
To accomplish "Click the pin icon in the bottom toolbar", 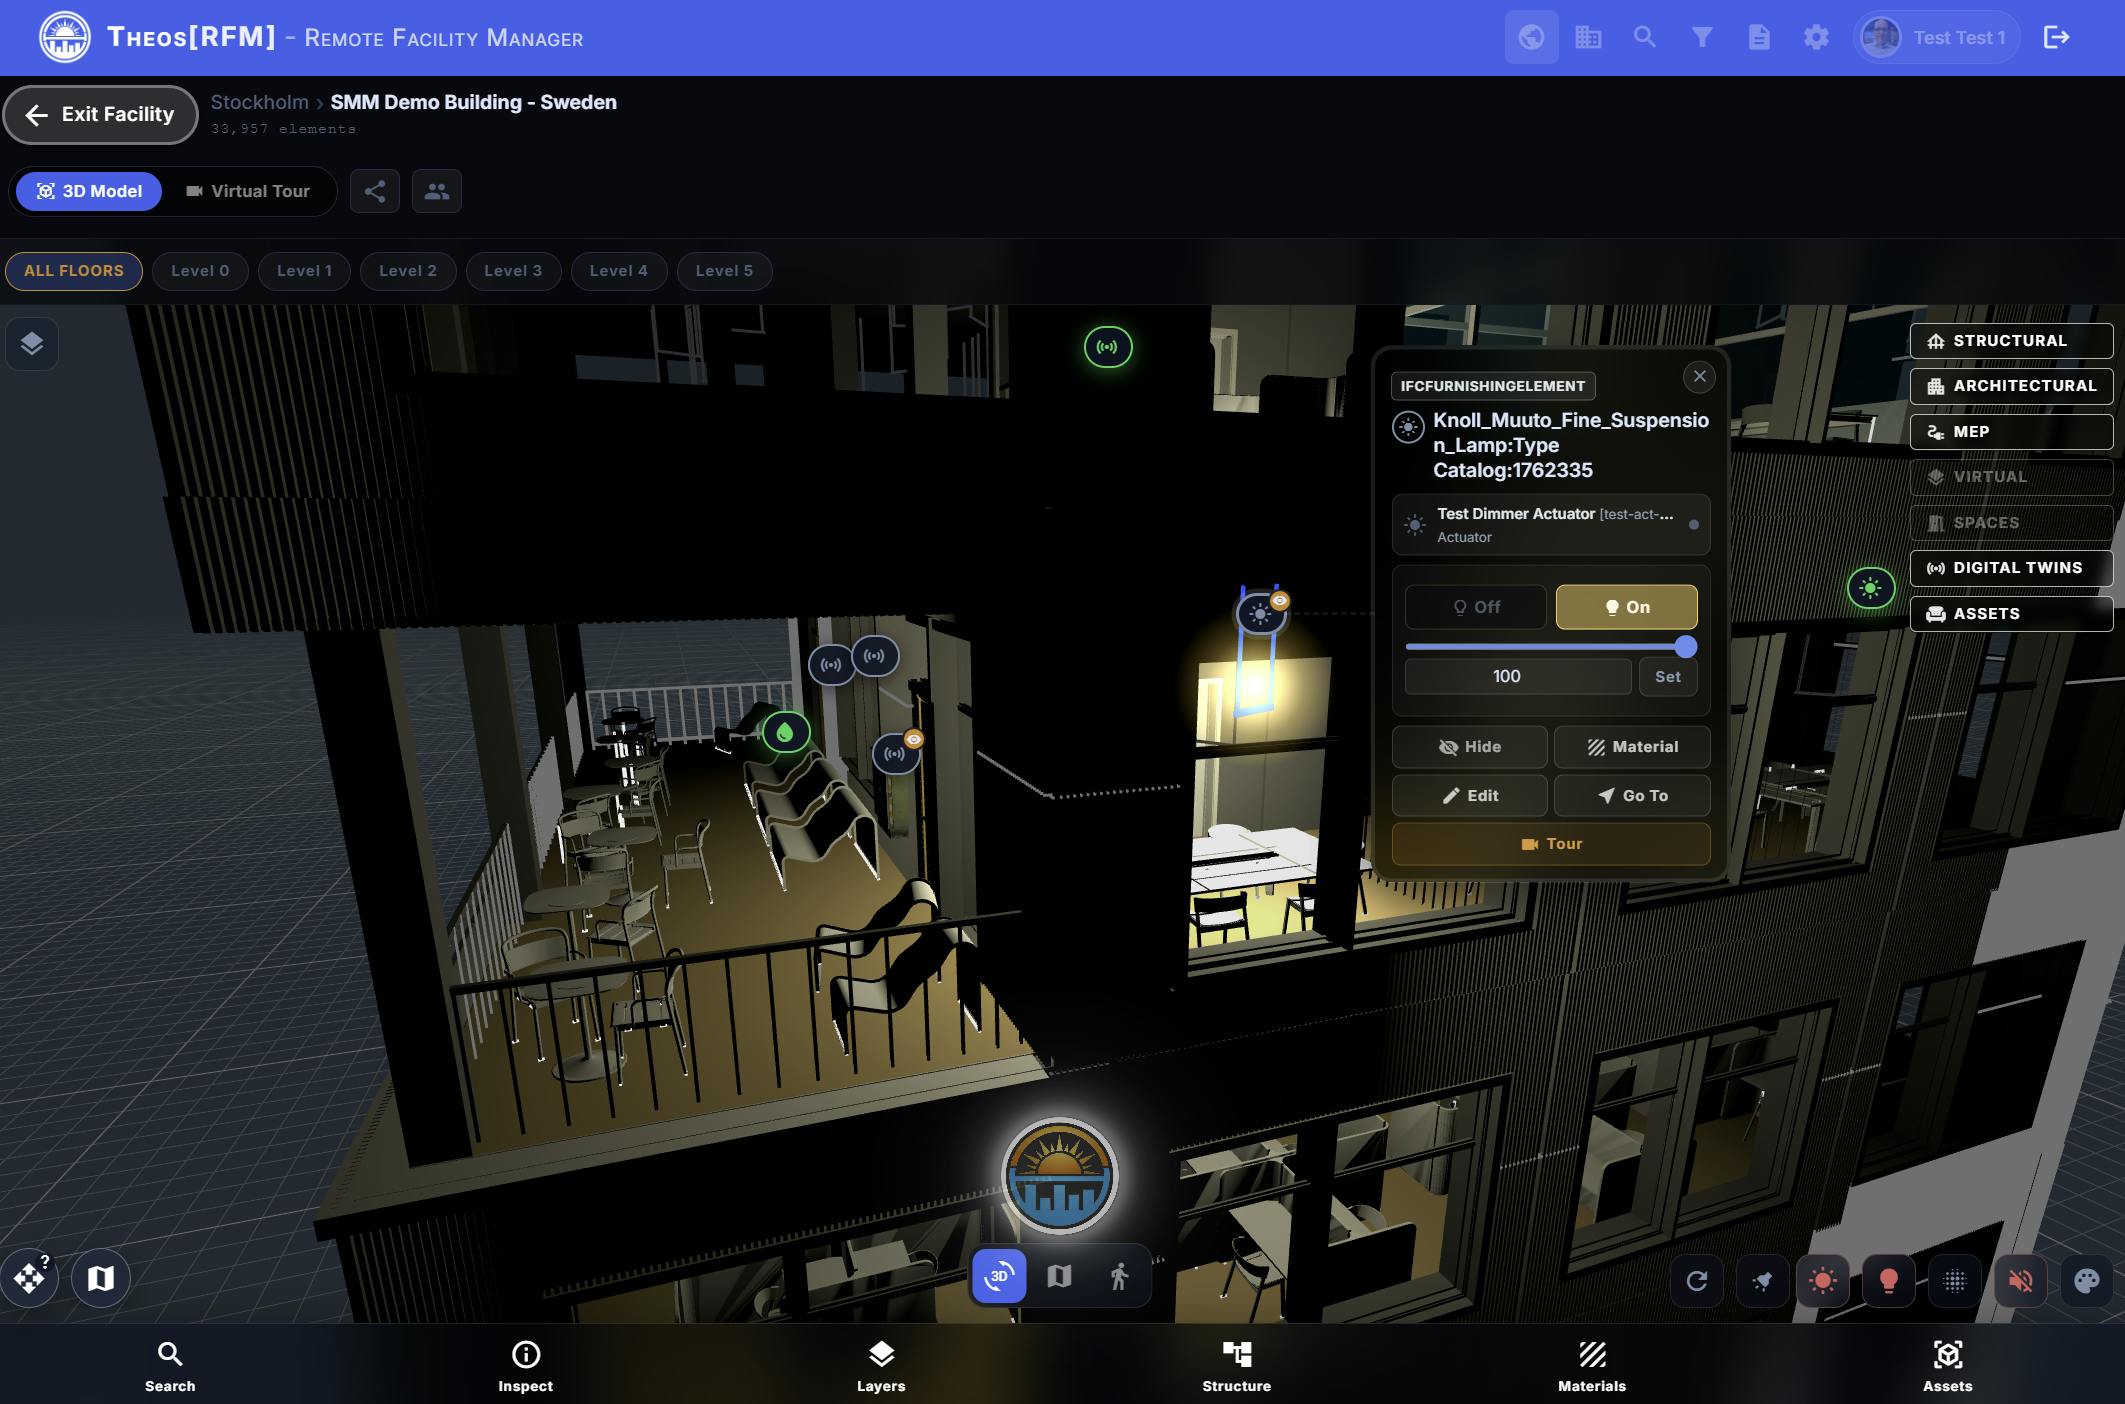I will point(1762,1281).
